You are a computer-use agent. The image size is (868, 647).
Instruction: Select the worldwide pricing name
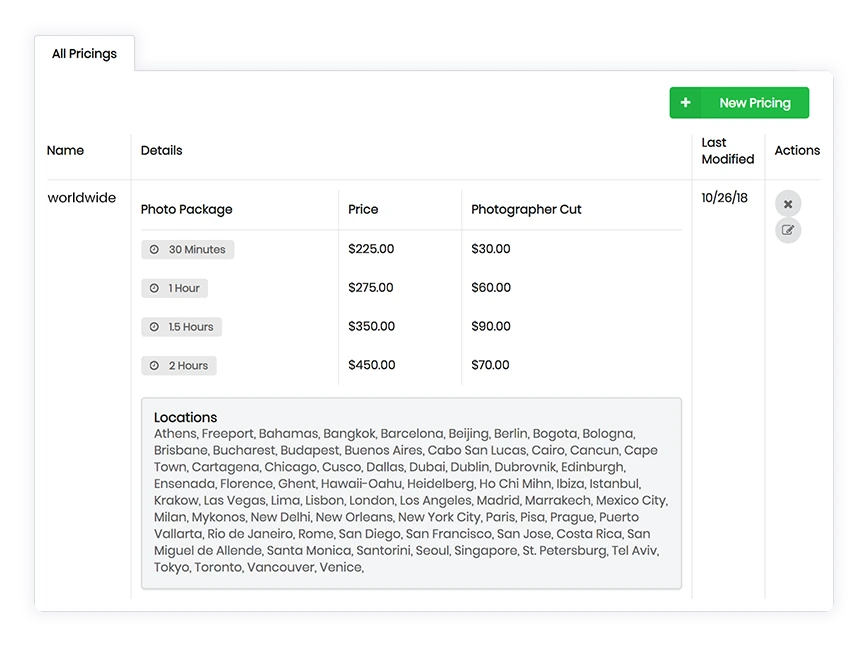coord(82,198)
